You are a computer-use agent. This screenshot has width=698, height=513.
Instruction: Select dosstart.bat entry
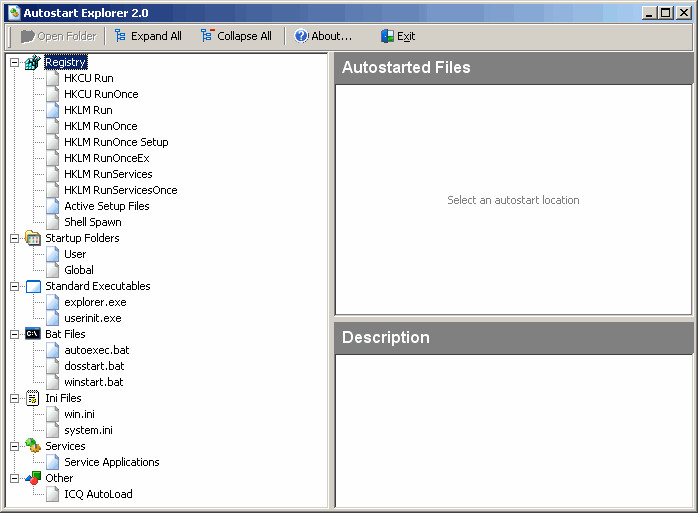click(94, 366)
